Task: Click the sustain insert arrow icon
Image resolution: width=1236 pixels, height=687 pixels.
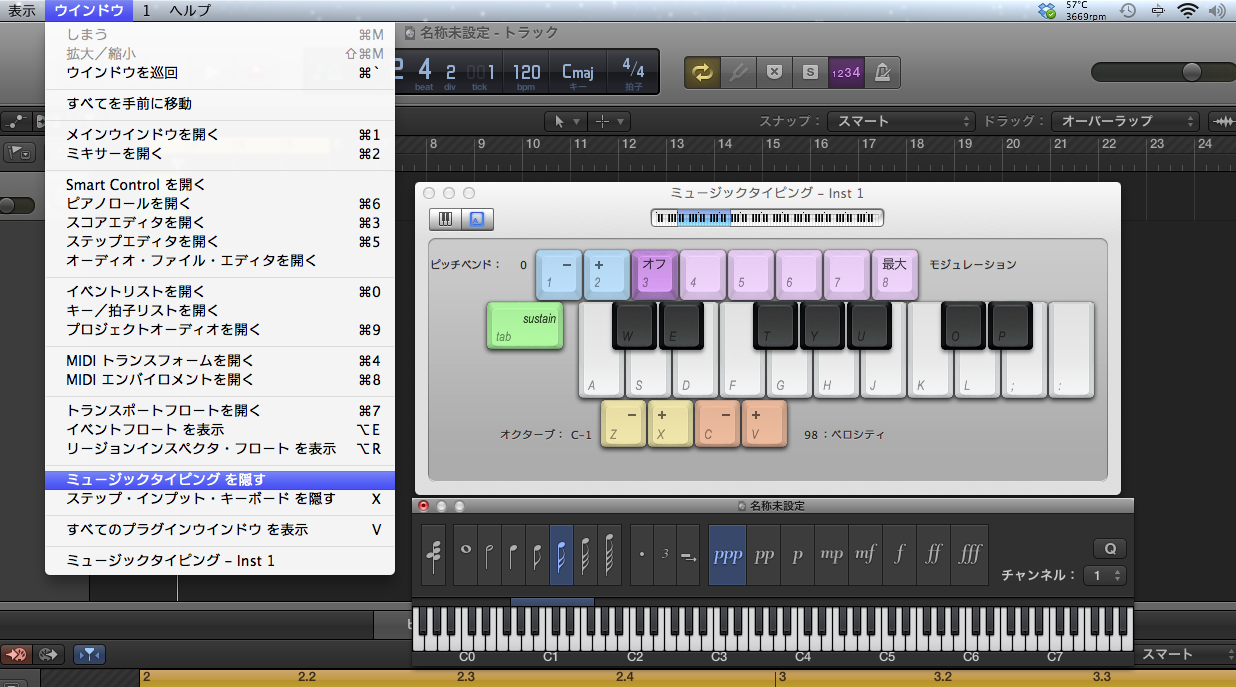Action: click(688, 553)
